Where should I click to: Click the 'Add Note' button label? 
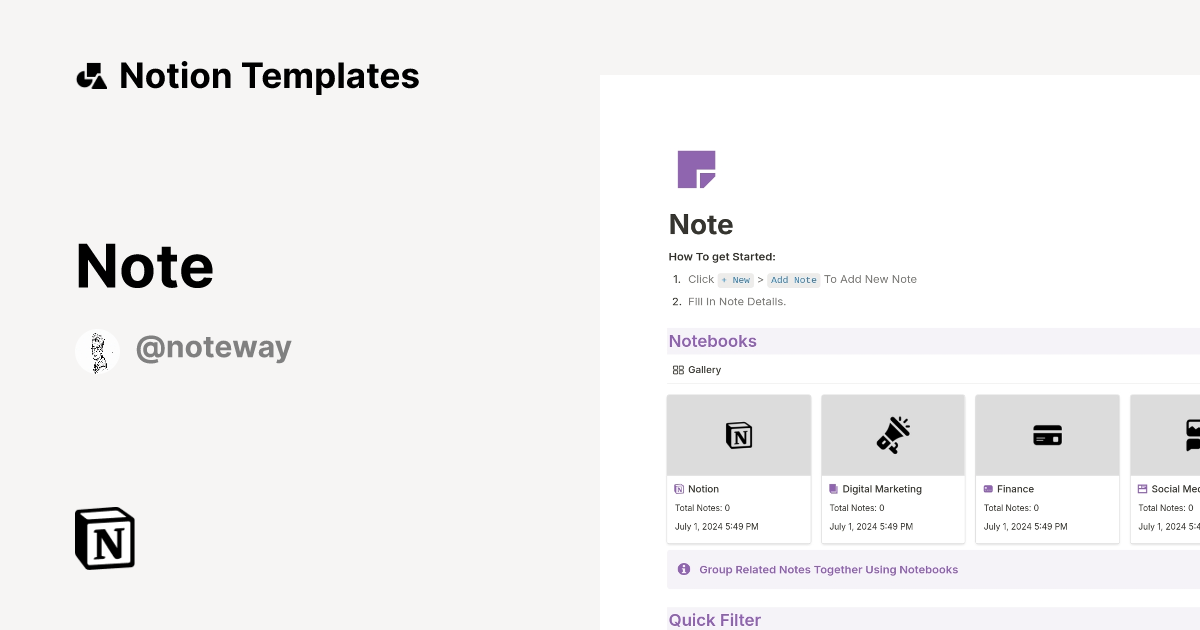793,280
